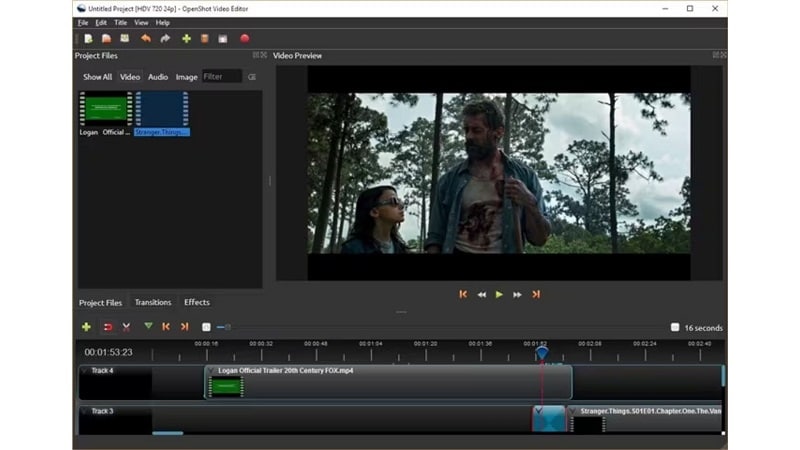Switch to the Transitions tab

click(x=153, y=302)
